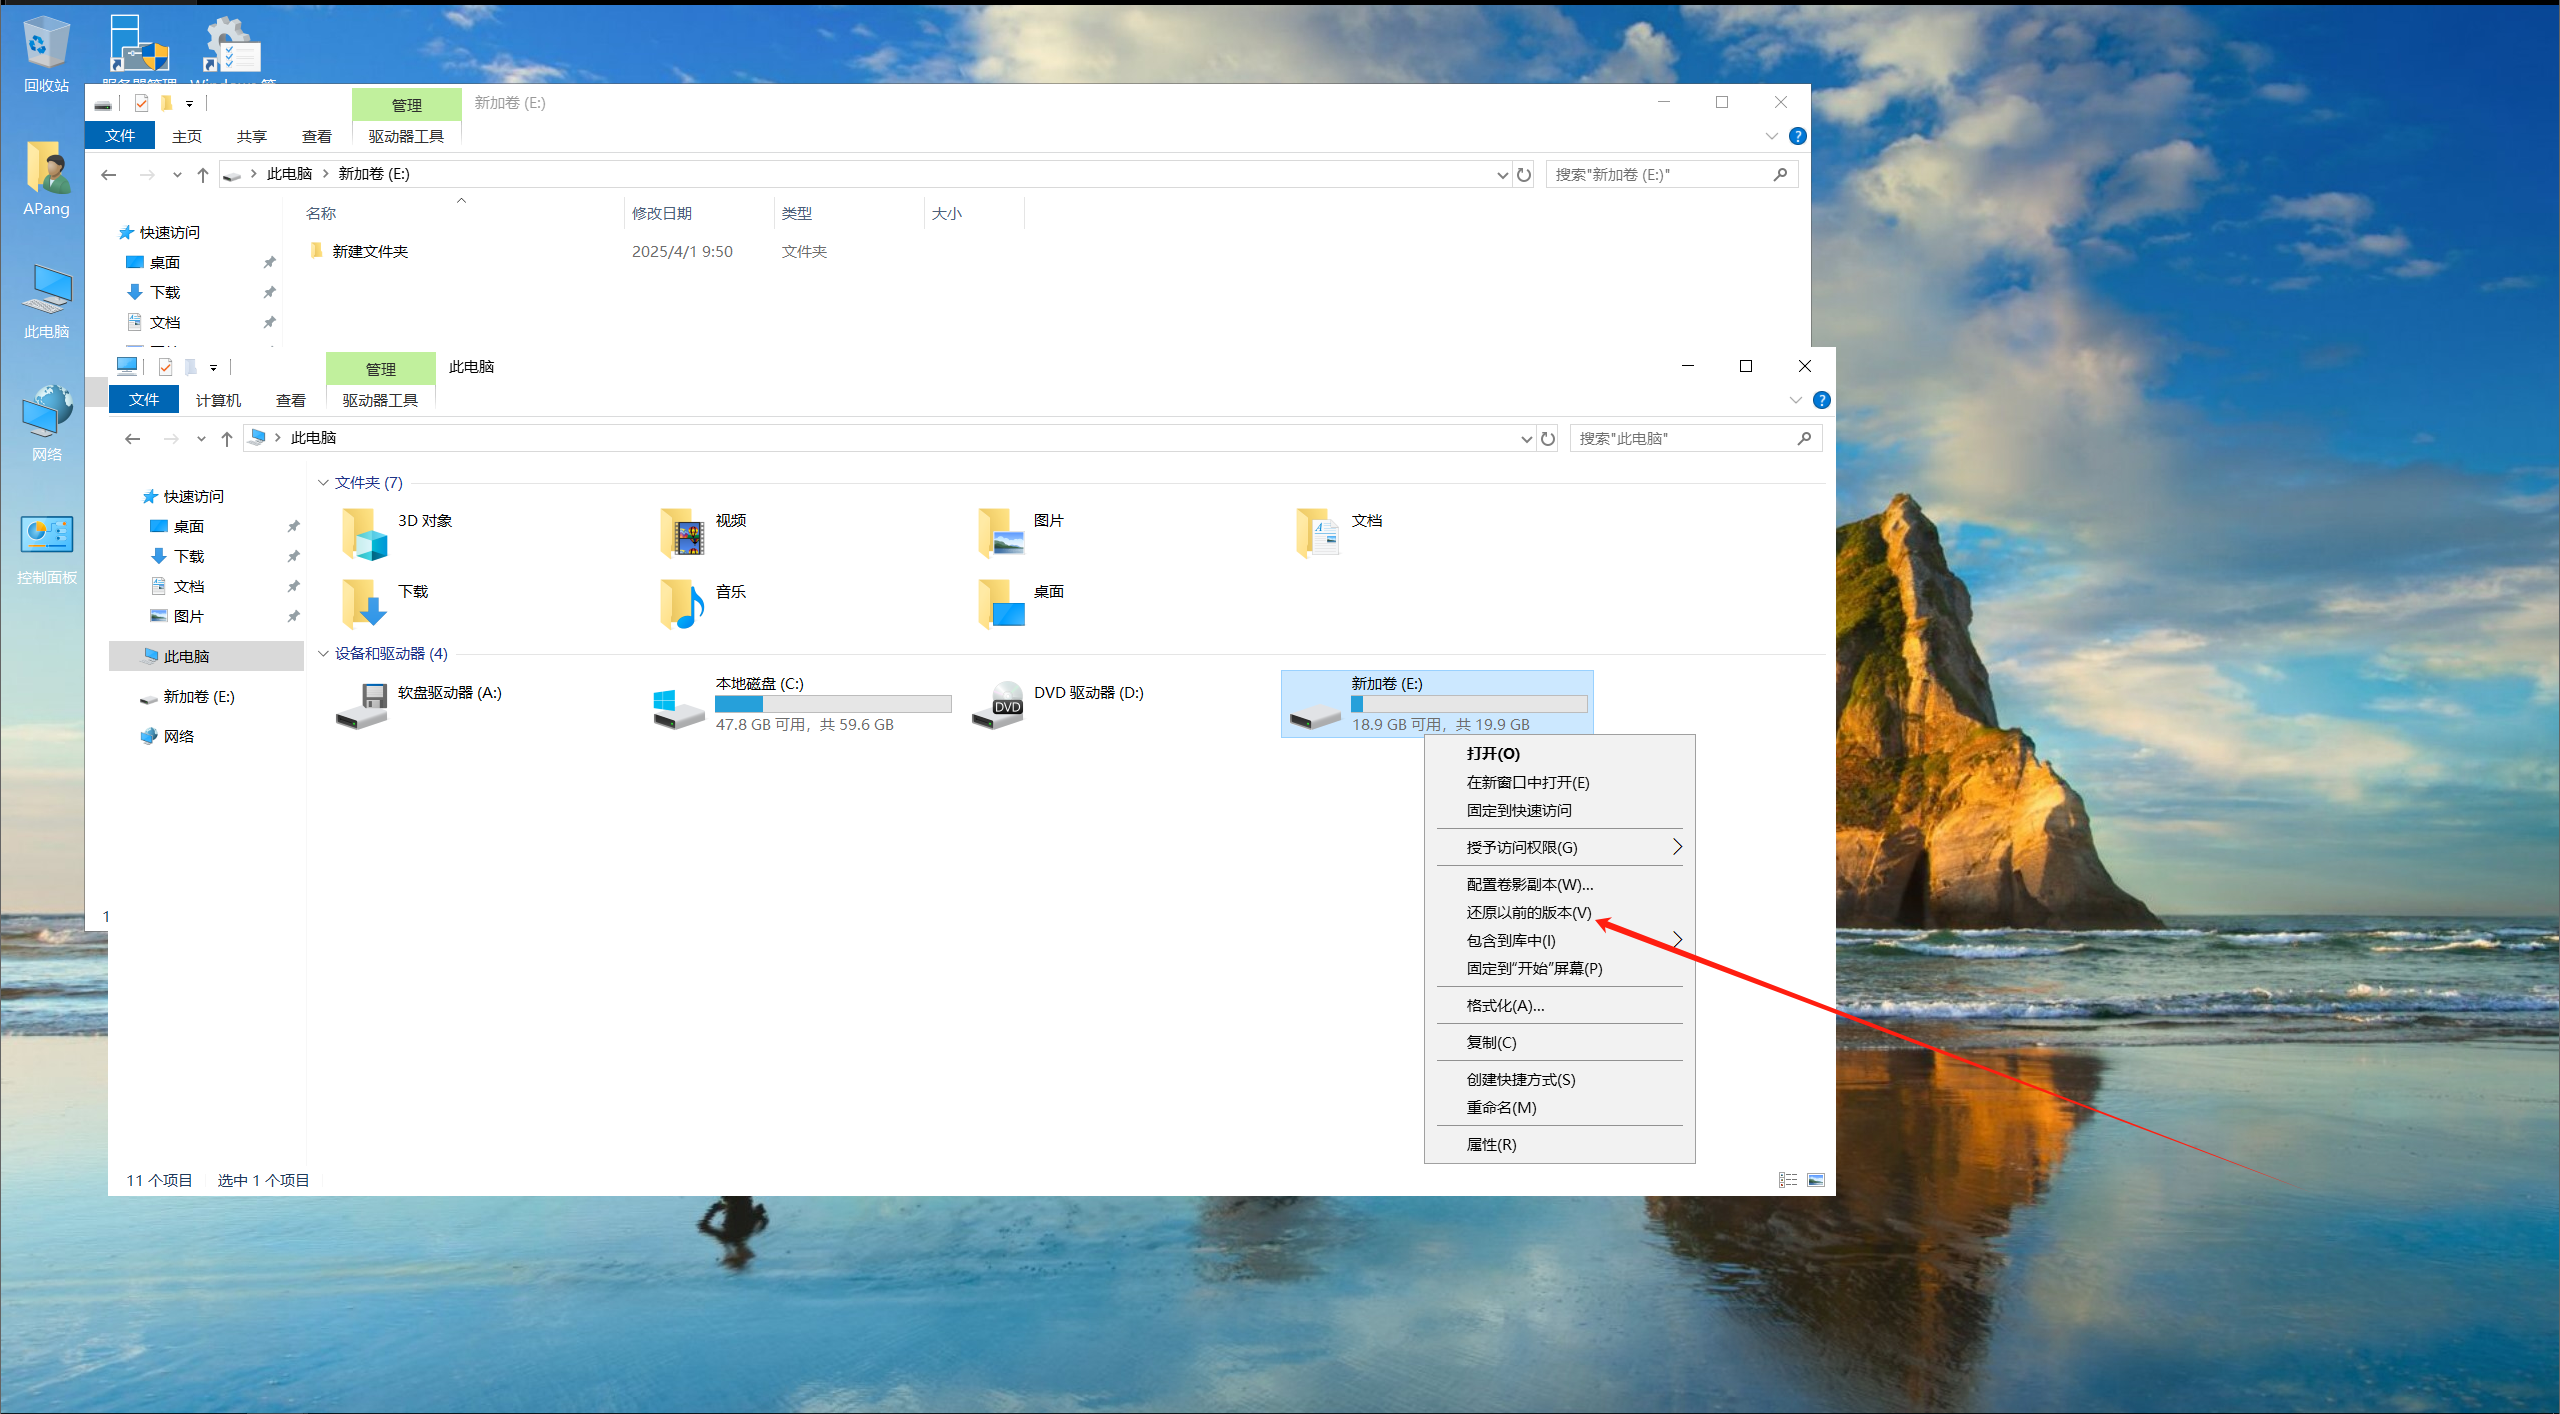Image resolution: width=2560 pixels, height=1414 pixels.
Task: Open the 3D Objects folder icon
Action: pos(364,533)
